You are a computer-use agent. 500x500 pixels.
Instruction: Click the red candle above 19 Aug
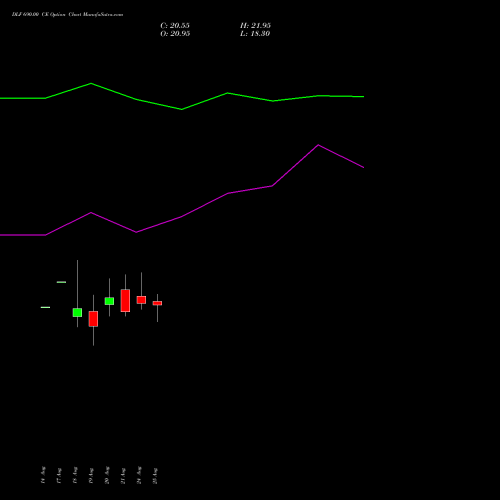(93, 319)
